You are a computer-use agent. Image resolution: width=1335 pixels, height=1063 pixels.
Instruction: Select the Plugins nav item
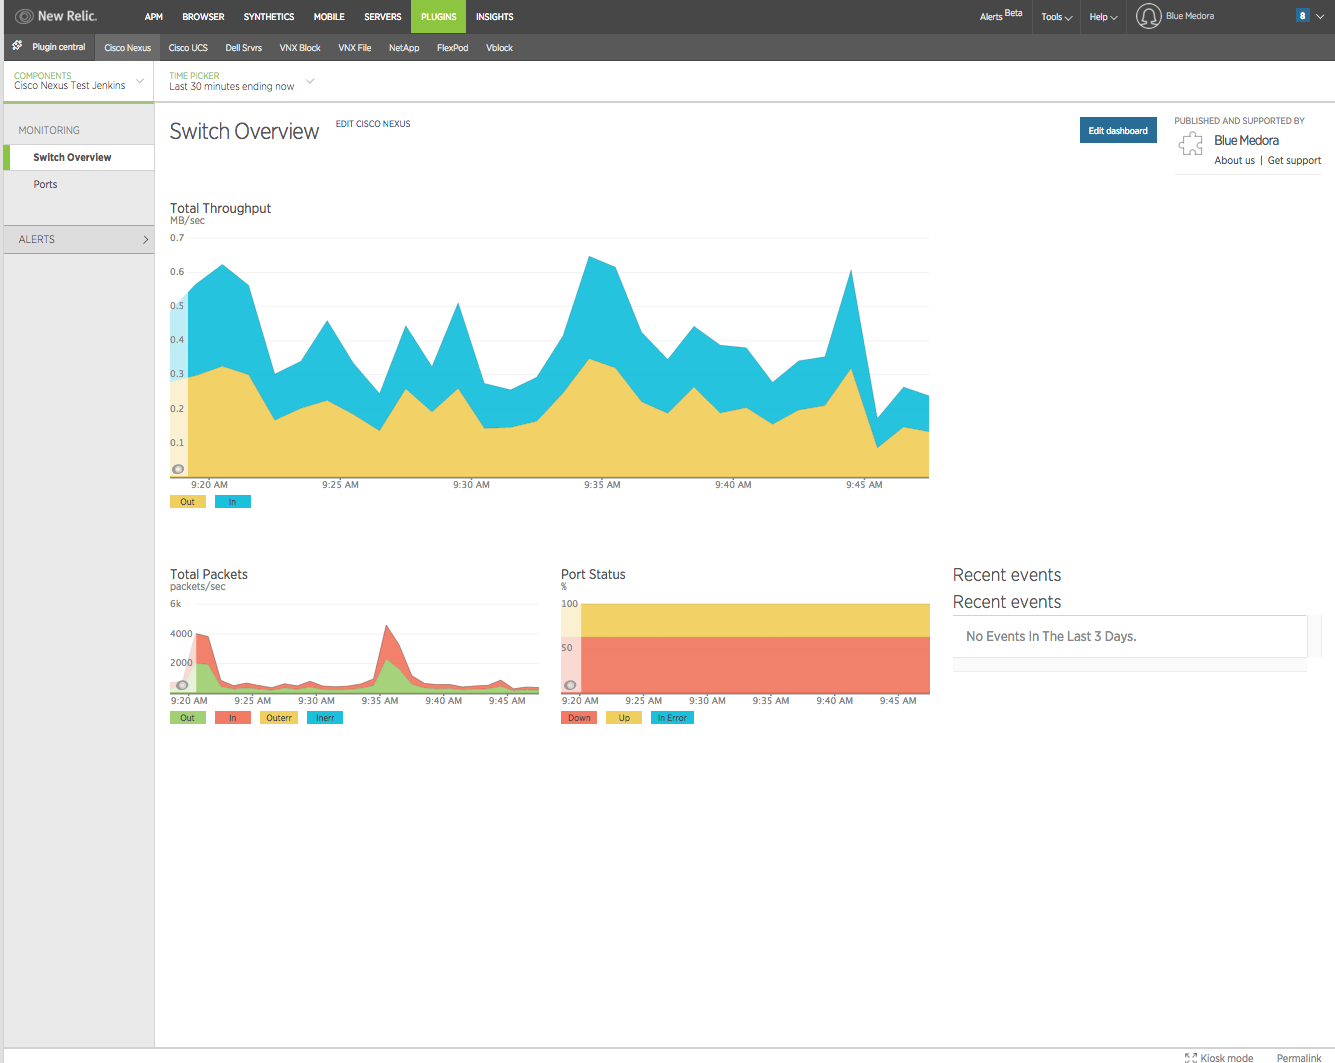[x=438, y=17]
